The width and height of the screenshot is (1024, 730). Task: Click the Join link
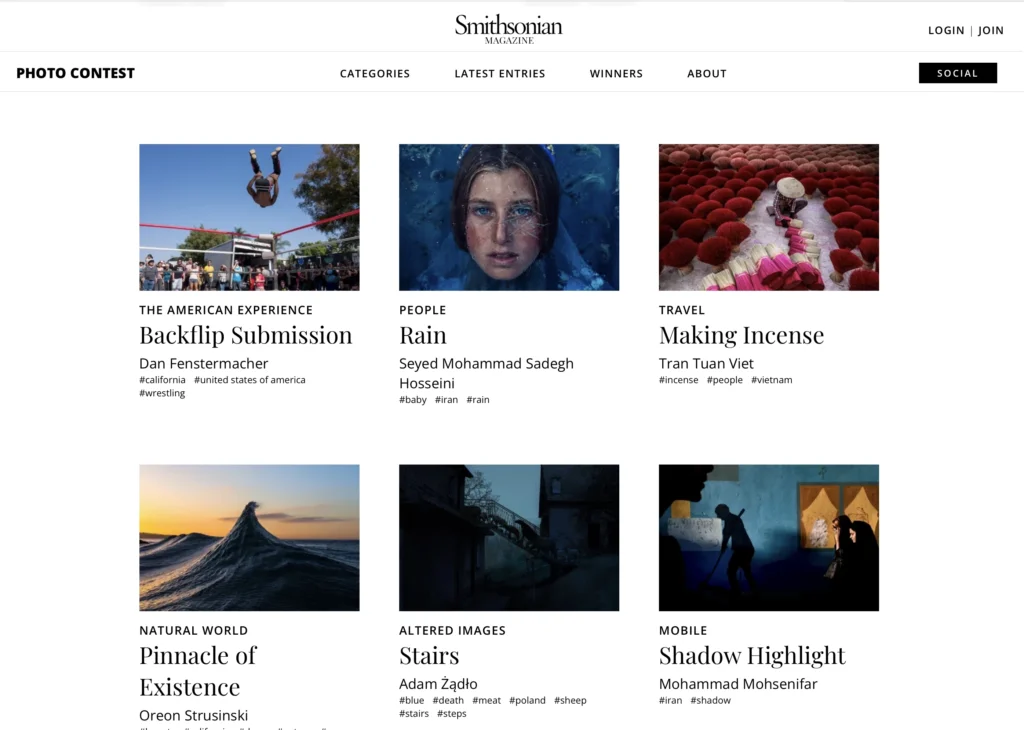pyautogui.click(x=991, y=31)
